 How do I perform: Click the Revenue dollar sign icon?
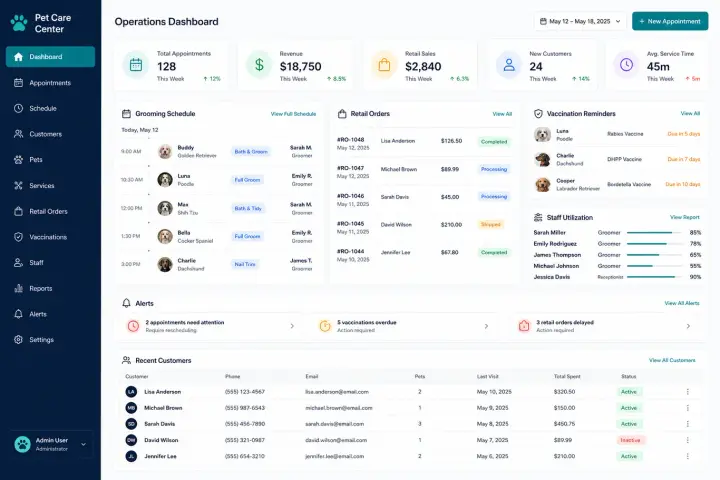[x=259, y=65]
